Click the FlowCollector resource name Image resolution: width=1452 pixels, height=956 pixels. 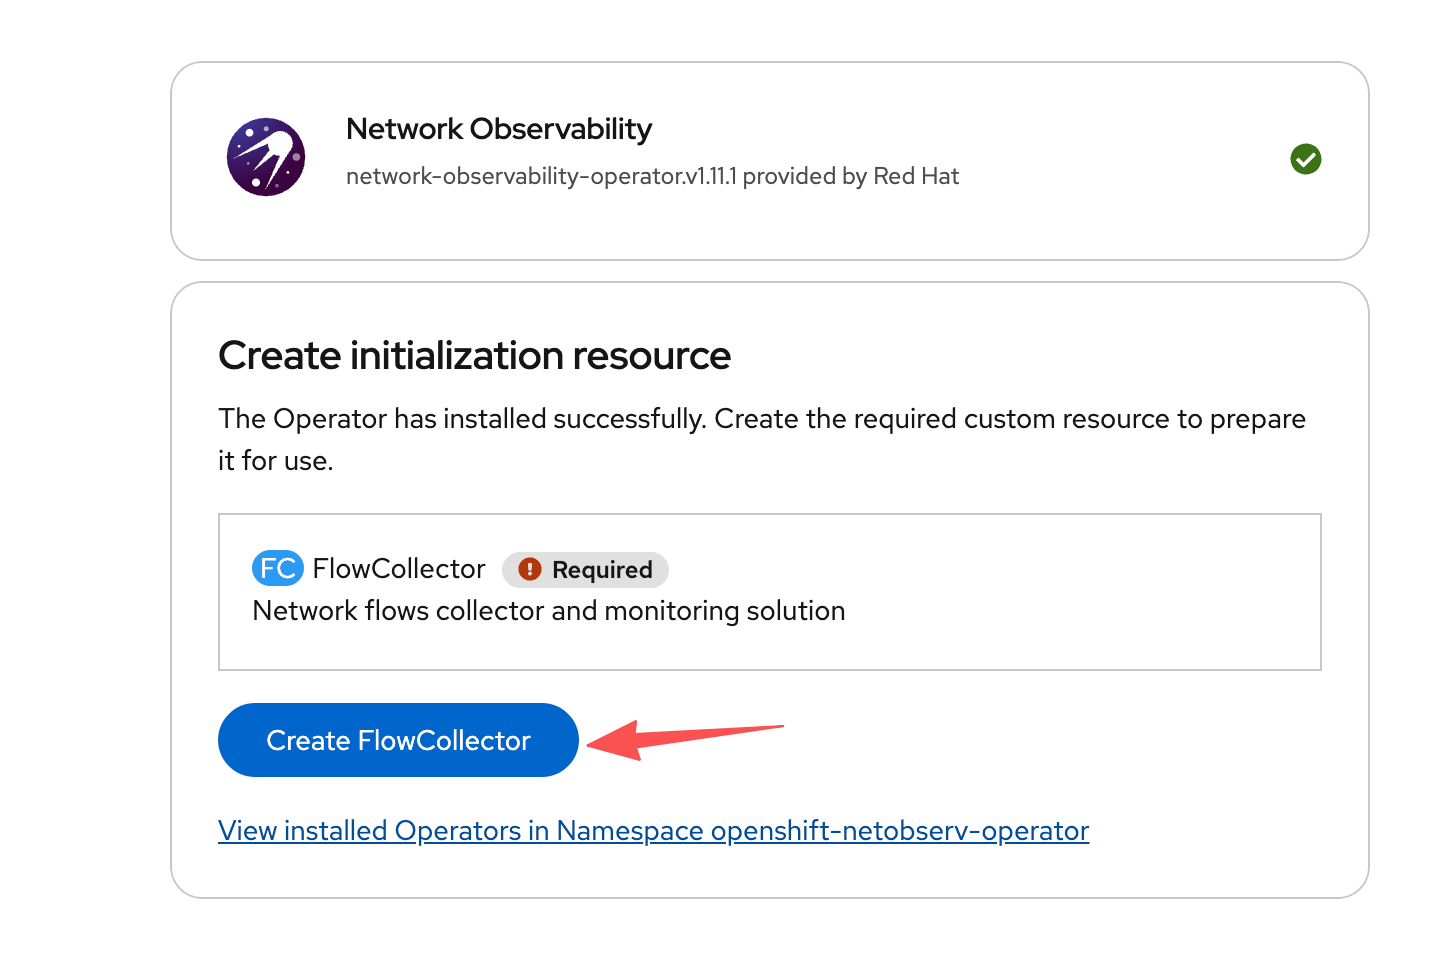(x=398, y=569)
